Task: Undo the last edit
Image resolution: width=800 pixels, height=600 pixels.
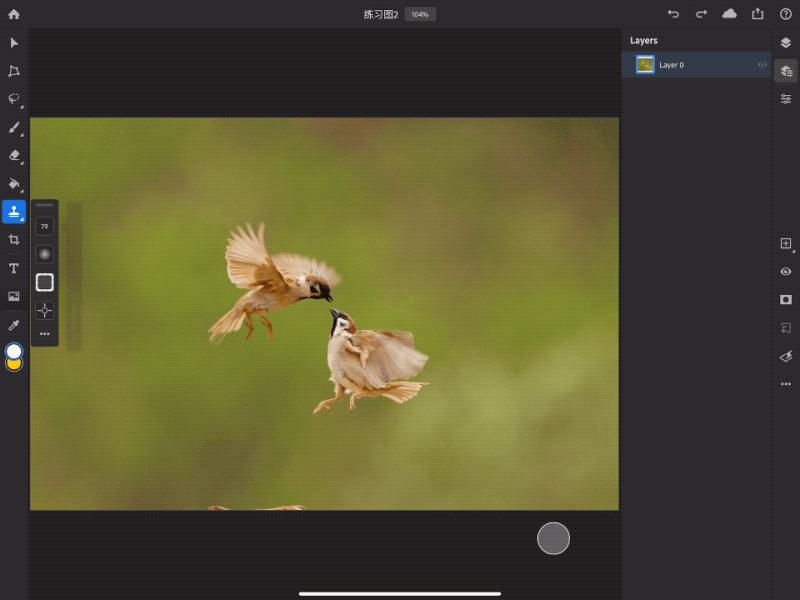Action: coord(673,13)
